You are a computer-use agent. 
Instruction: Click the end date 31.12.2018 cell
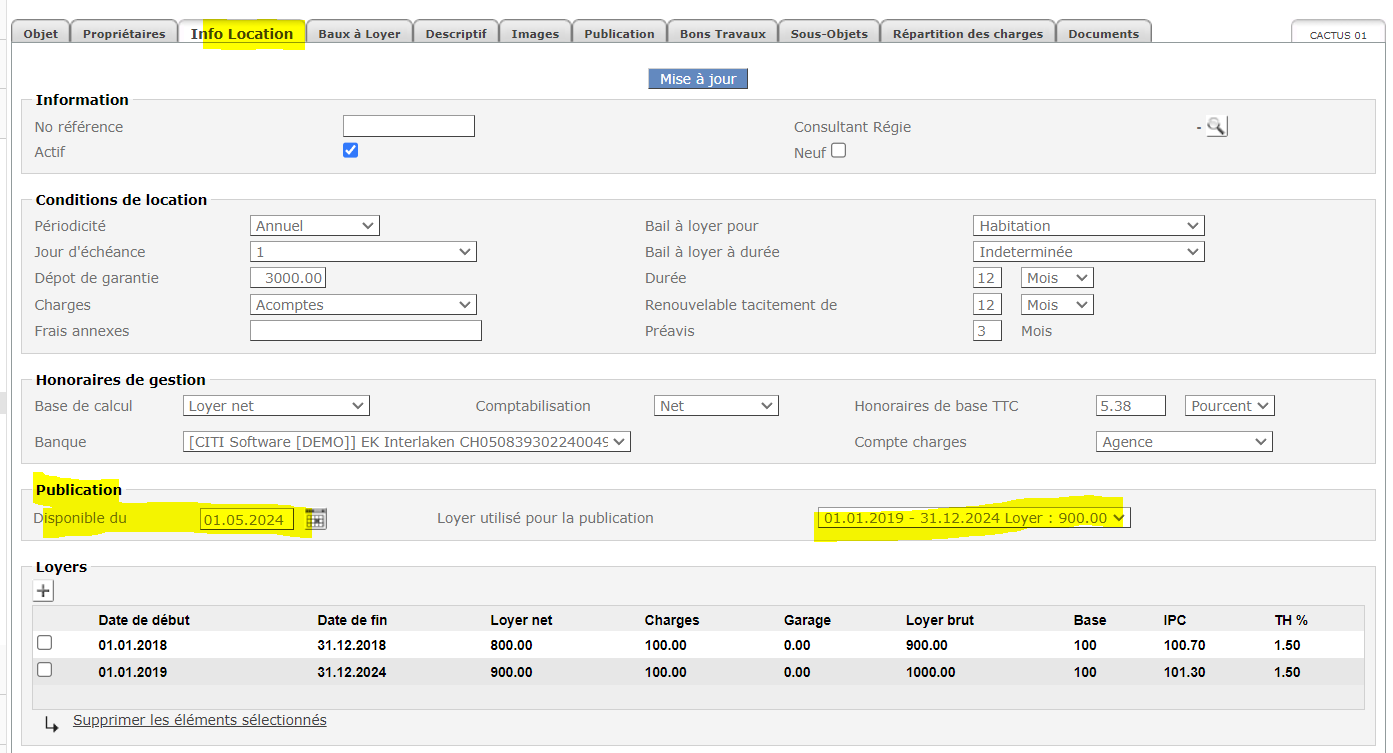(x=351, y=645)
